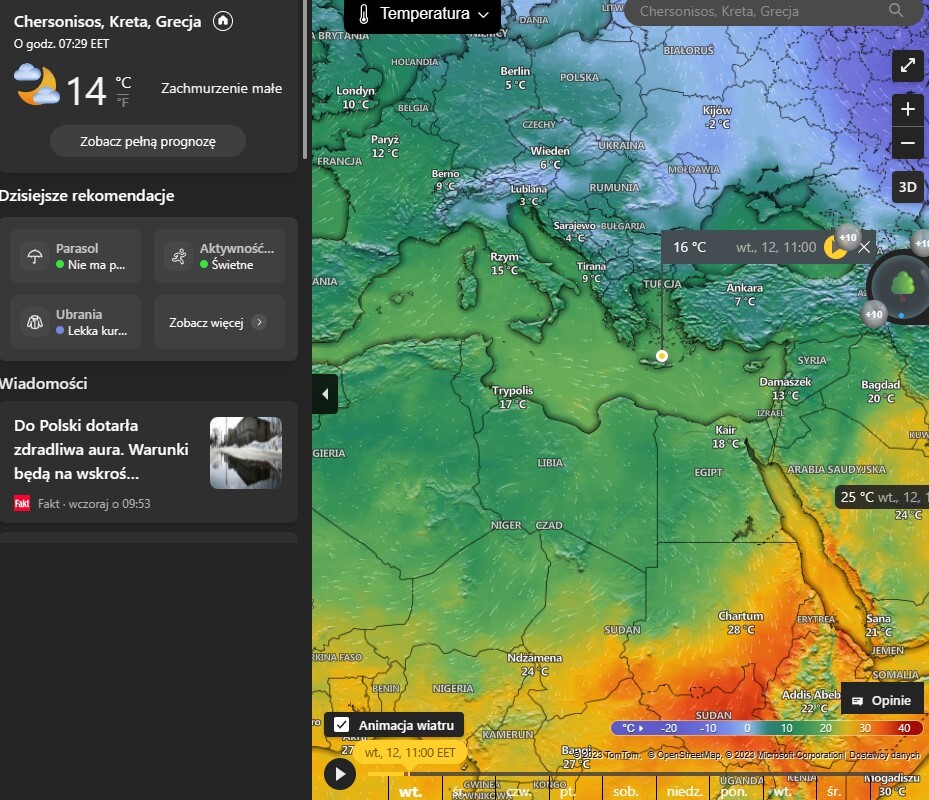This screenshot has height=800, width=929.
Task: Expand recommendations via Zobacz więcej
Action: pos(218,322)
